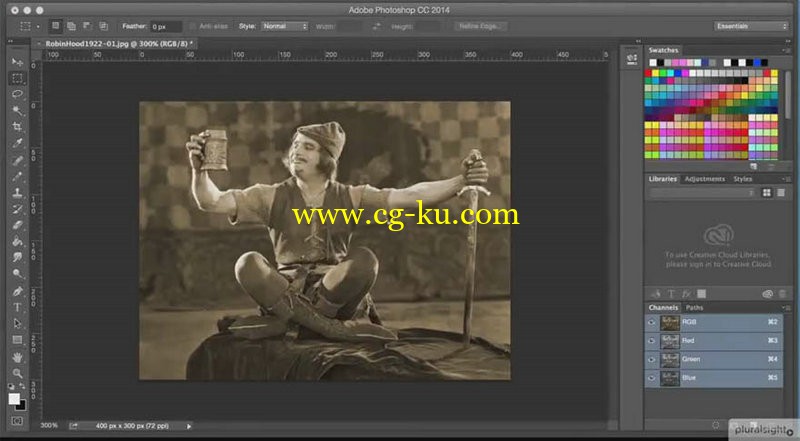The height and width of the screenshot is (441, 800).
Task: Click the Refine Edge button
Action: pyautogui.click(x=480, y=26)
